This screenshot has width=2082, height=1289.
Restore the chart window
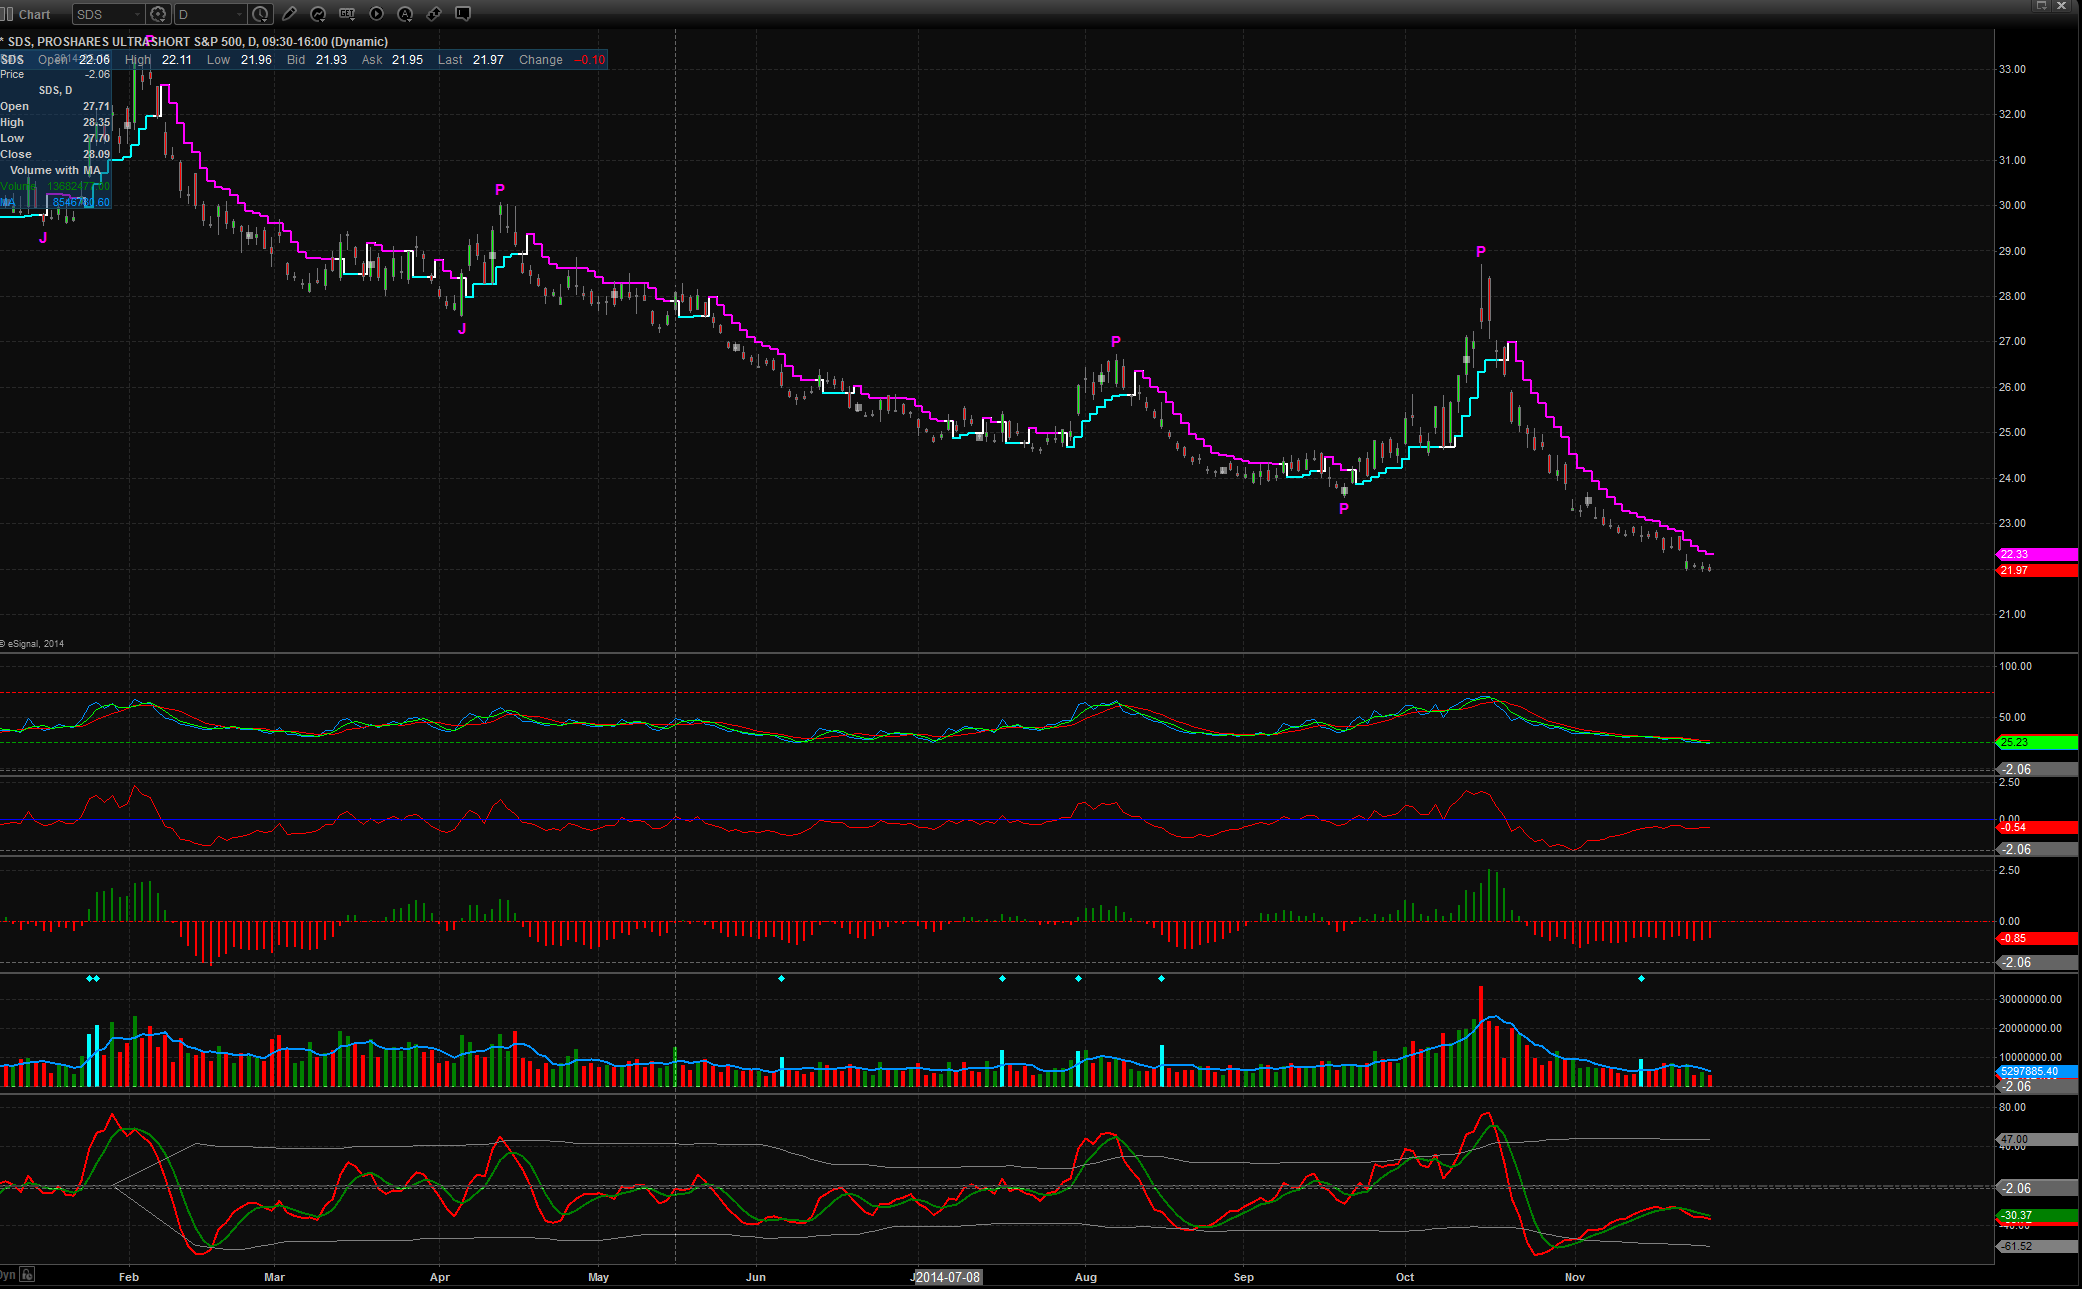[x=2042, y=6]
